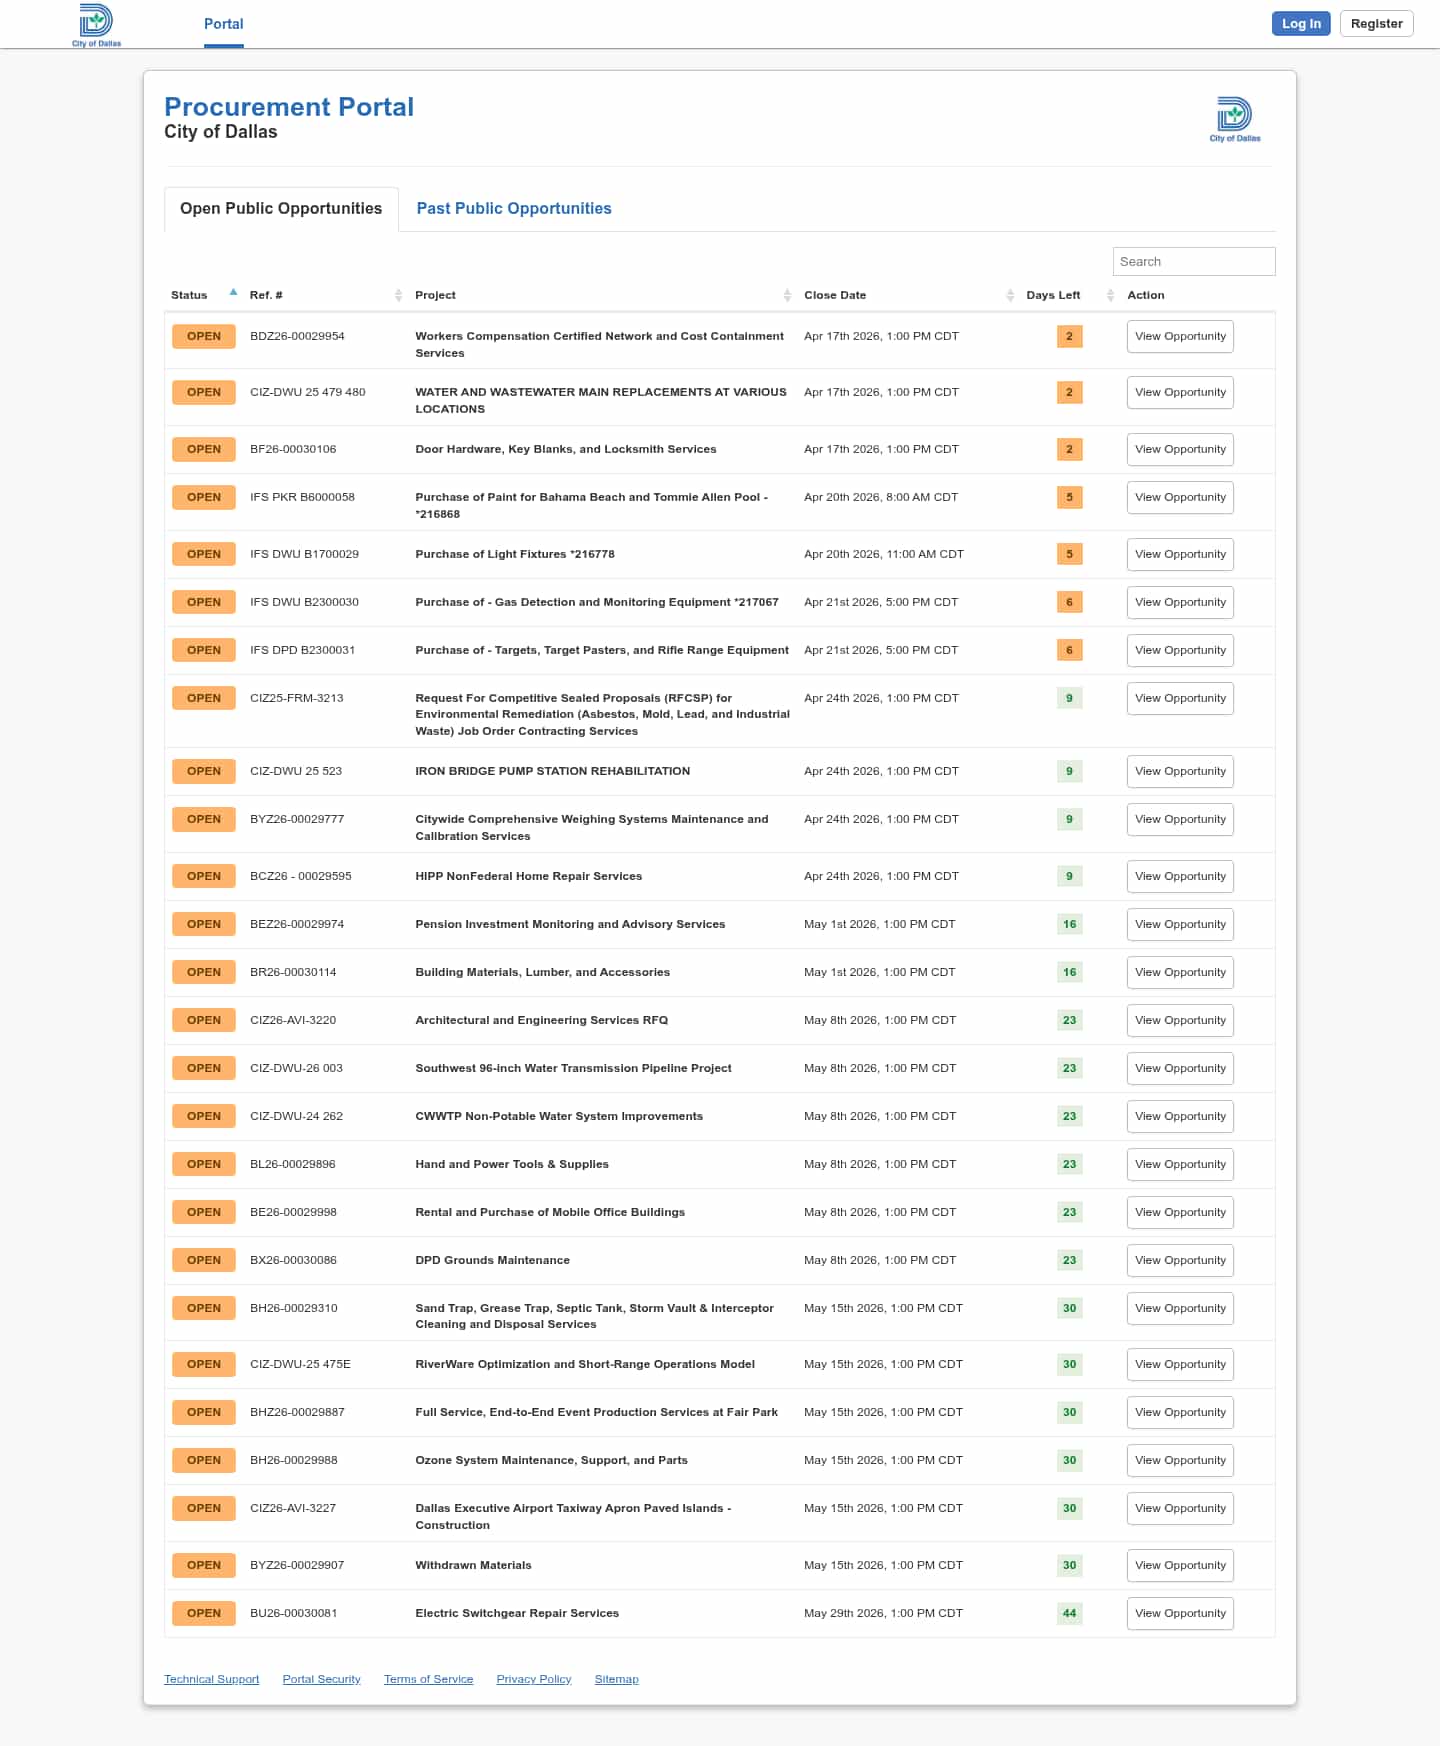The height and width of the screenshot is (1746, 1440).
Task: Sort table by Project column
Action: tap(787, 295)
